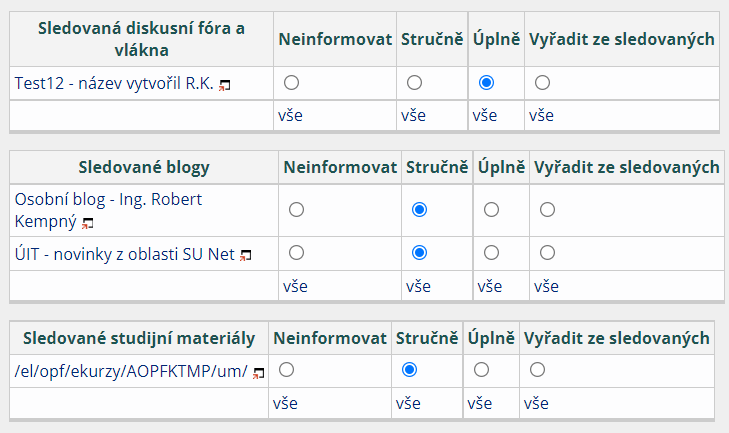
Task: Set ÚIT novinky to Neinformovat
Action: coord(296,253)
